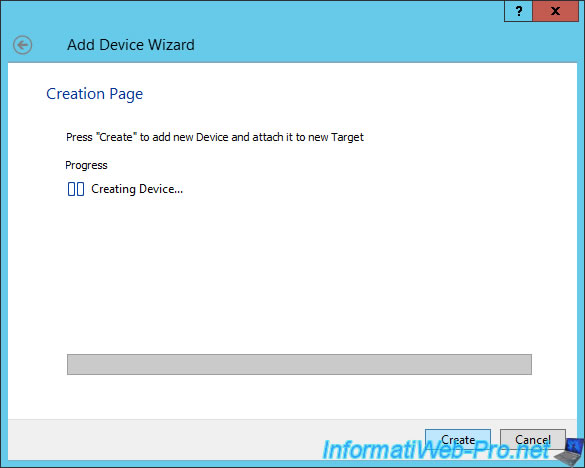Click the "Progress" label
The height and width of the screenshot is (468, 585).
86,165
